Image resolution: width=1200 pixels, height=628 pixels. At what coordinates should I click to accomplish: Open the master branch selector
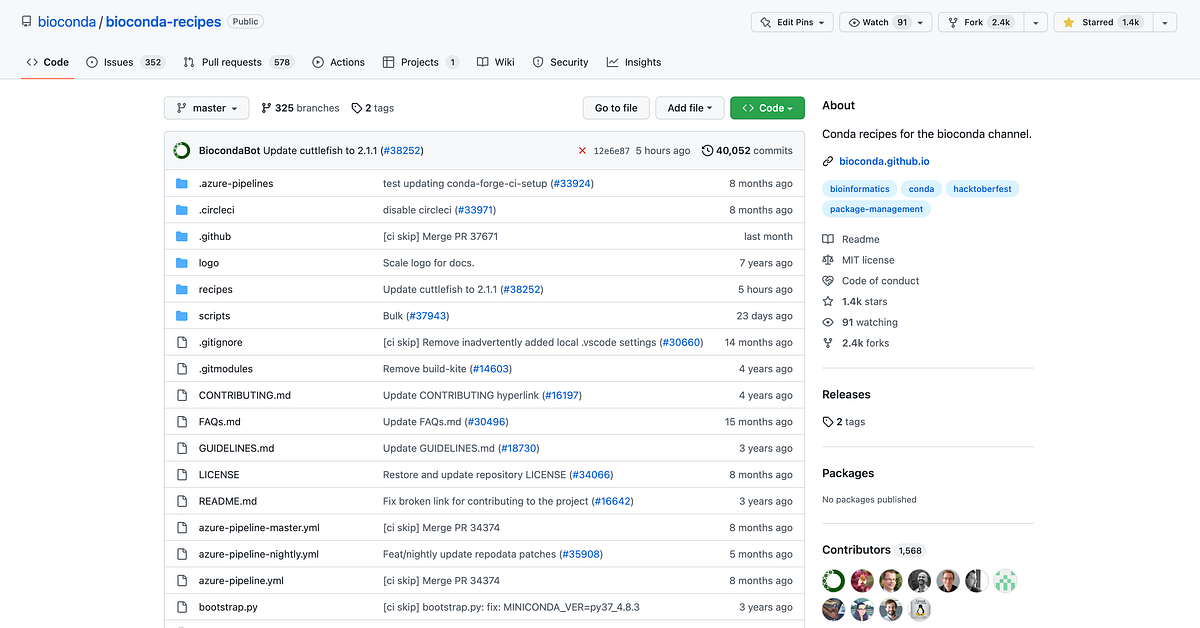(x=206, y=107)
